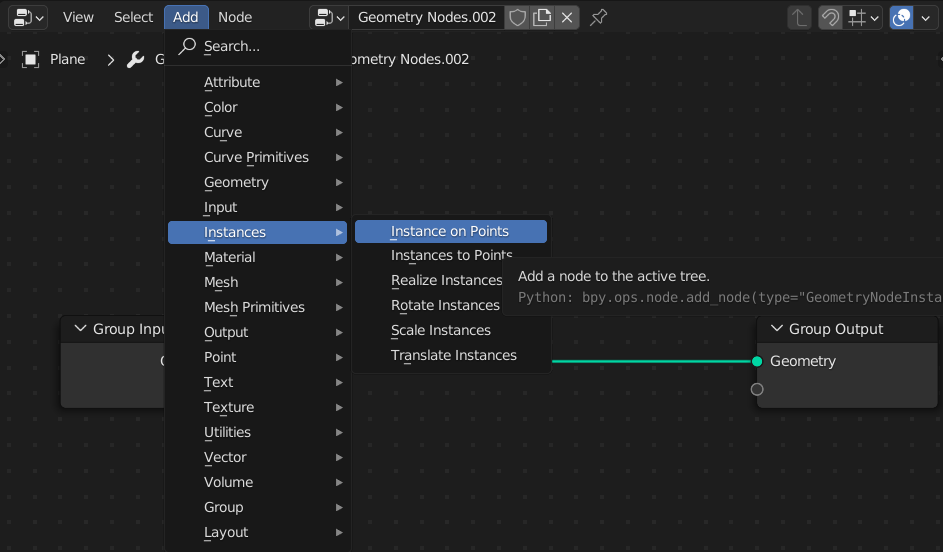This screenshot has height=552, width=943.
Task: Click the Plane object icon in breadcrumb
Action: [31, 59]
